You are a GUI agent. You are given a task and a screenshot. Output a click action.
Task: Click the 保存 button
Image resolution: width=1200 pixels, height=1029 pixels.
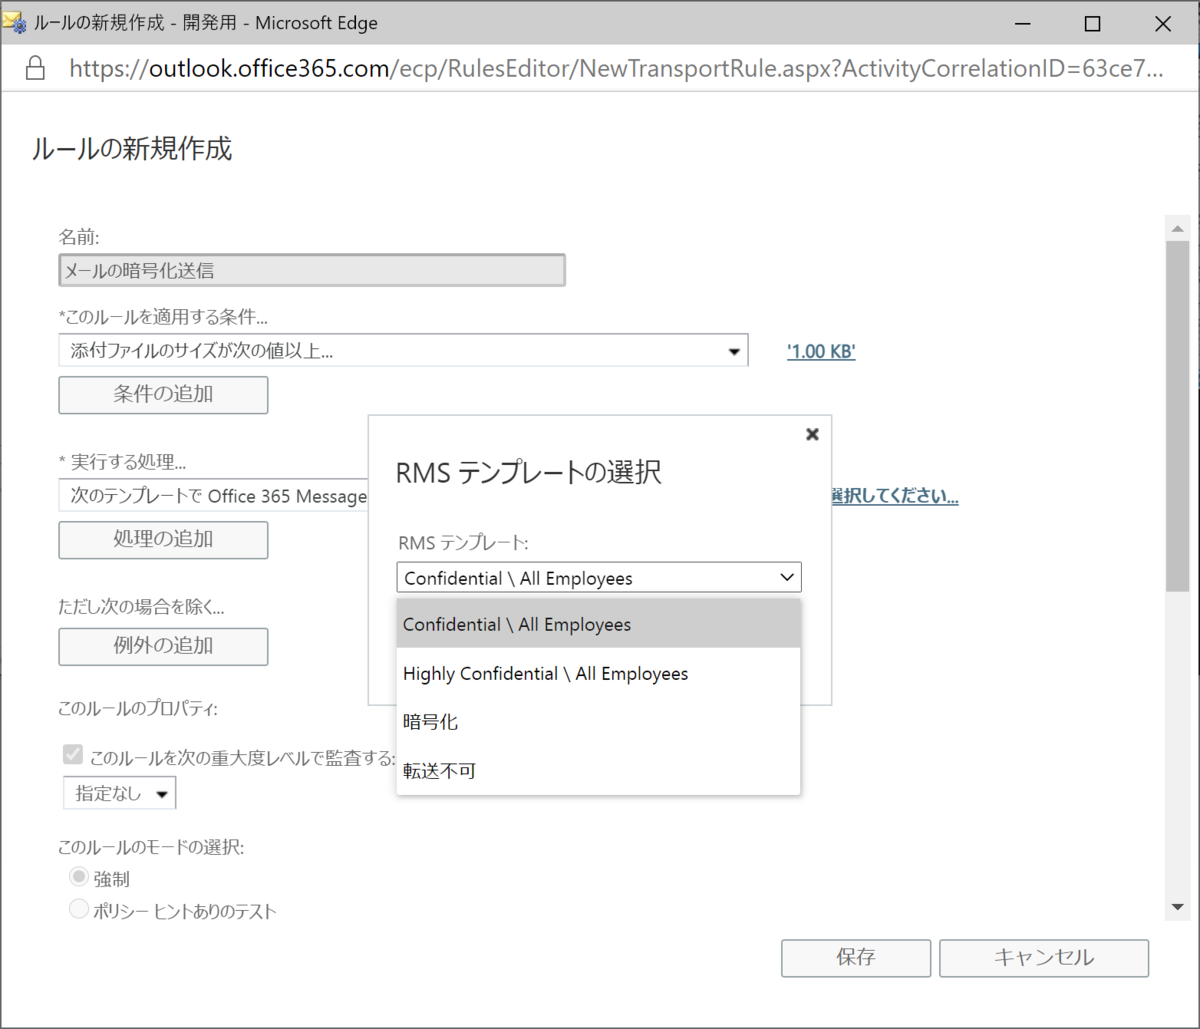[x=856, y=958]
